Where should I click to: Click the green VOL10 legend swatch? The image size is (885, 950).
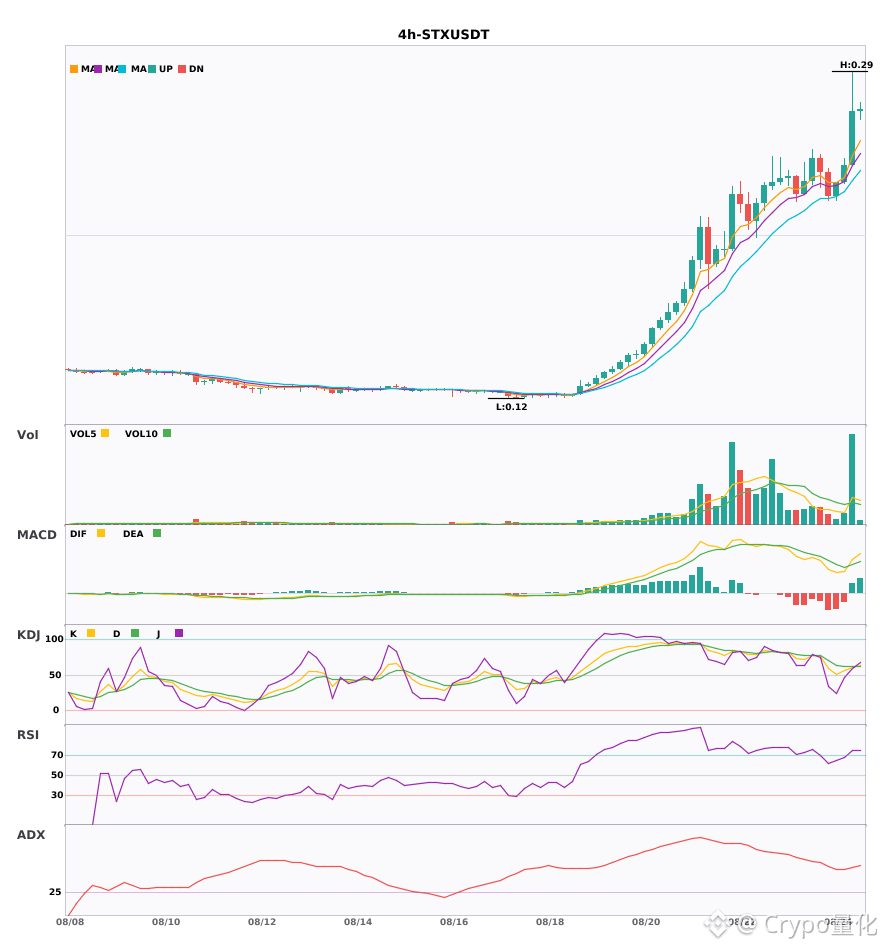click(x=167, y=433)
